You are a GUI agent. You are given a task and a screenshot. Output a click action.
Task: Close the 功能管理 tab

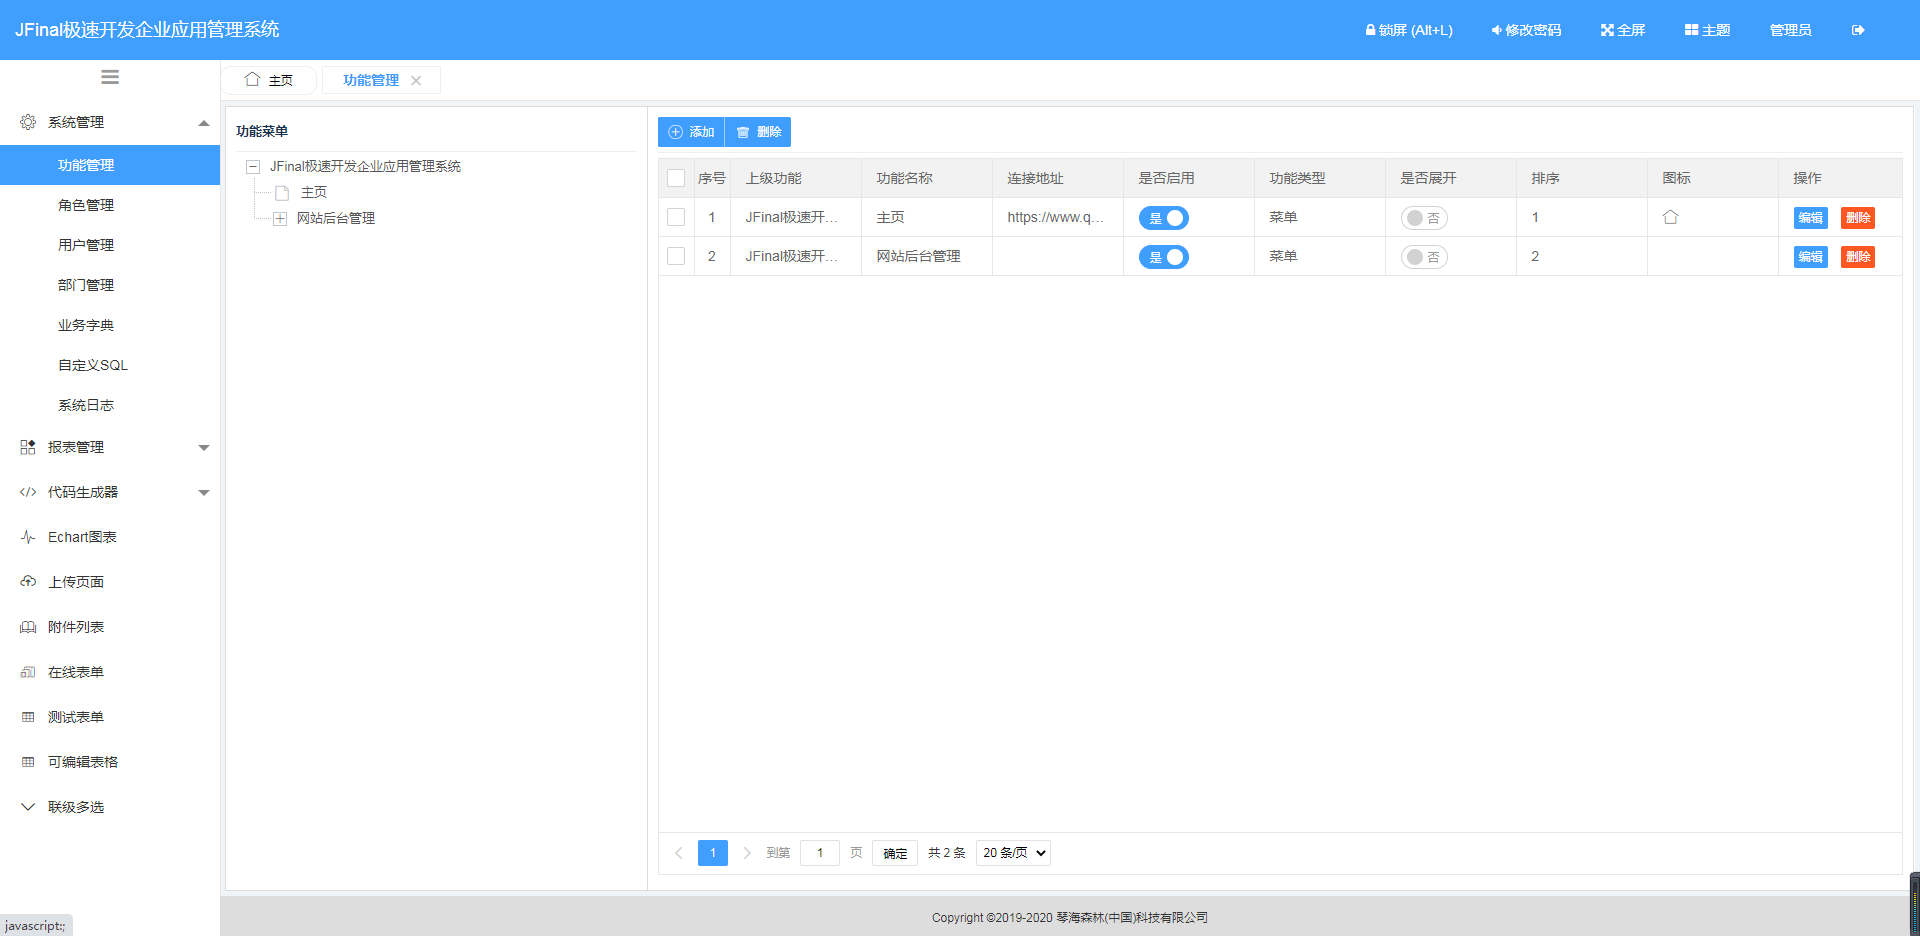click(416, 81)
